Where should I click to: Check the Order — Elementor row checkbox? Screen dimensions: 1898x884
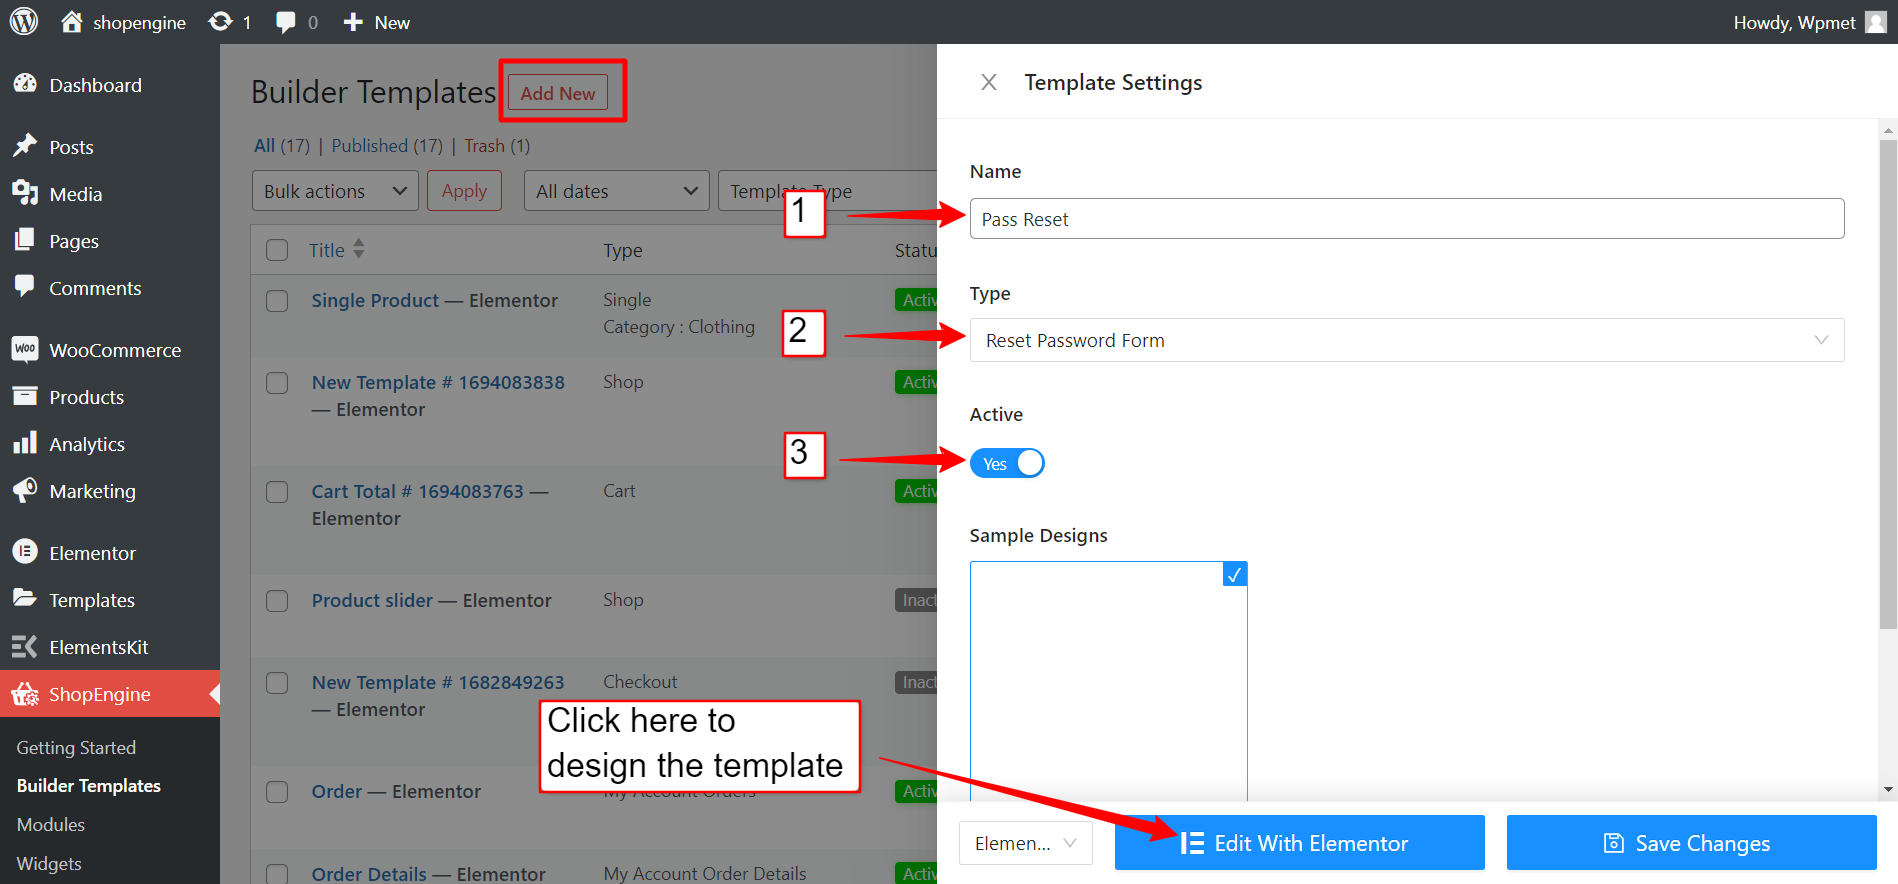277,792
